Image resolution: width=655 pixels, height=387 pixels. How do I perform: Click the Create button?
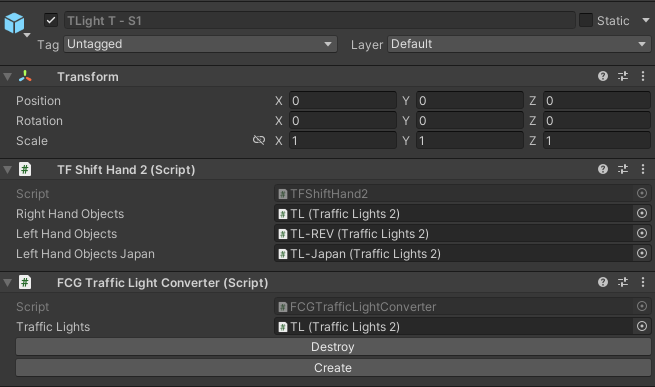pos(333,368)
